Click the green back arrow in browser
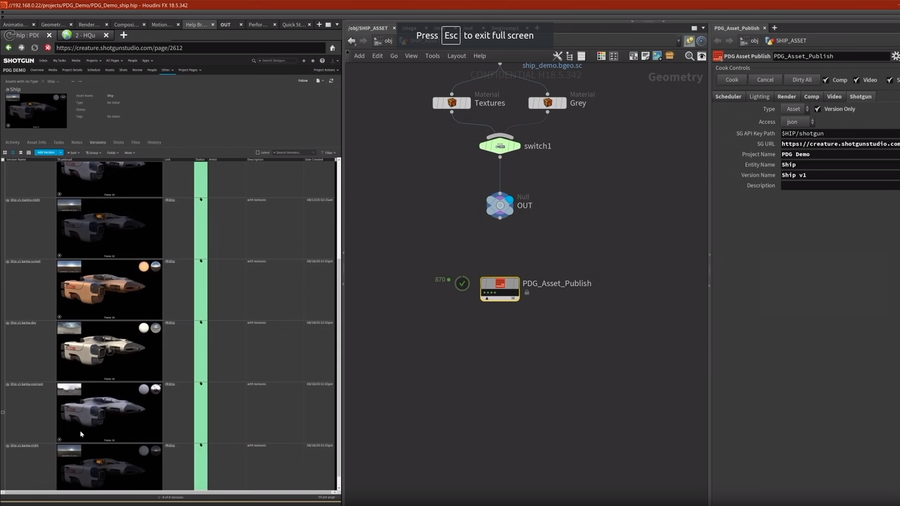Viewport: 900px width, 506px height. tap(9, 47)
